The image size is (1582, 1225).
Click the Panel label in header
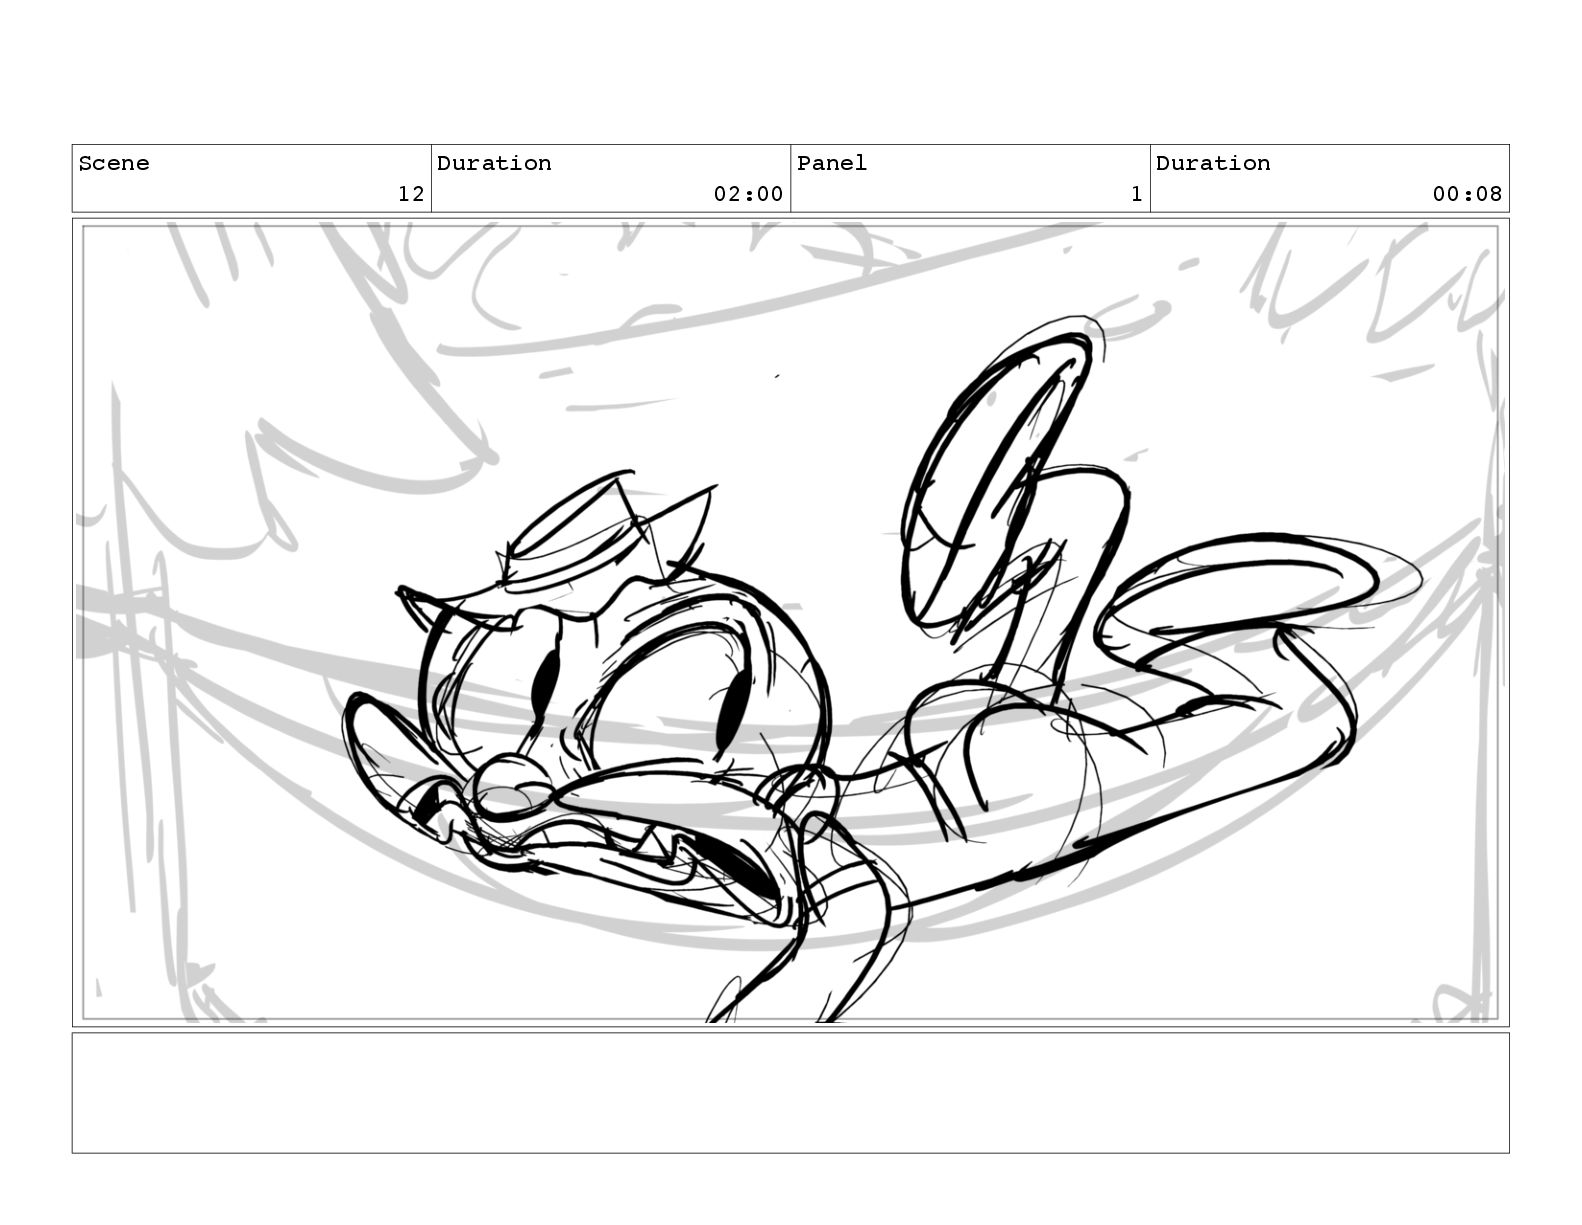(x=832, y=163)
